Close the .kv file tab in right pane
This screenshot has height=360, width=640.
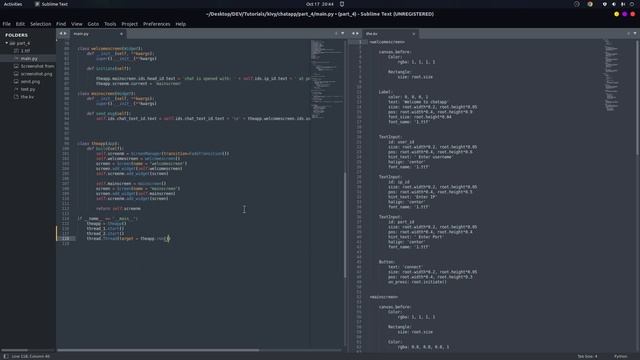413,34
